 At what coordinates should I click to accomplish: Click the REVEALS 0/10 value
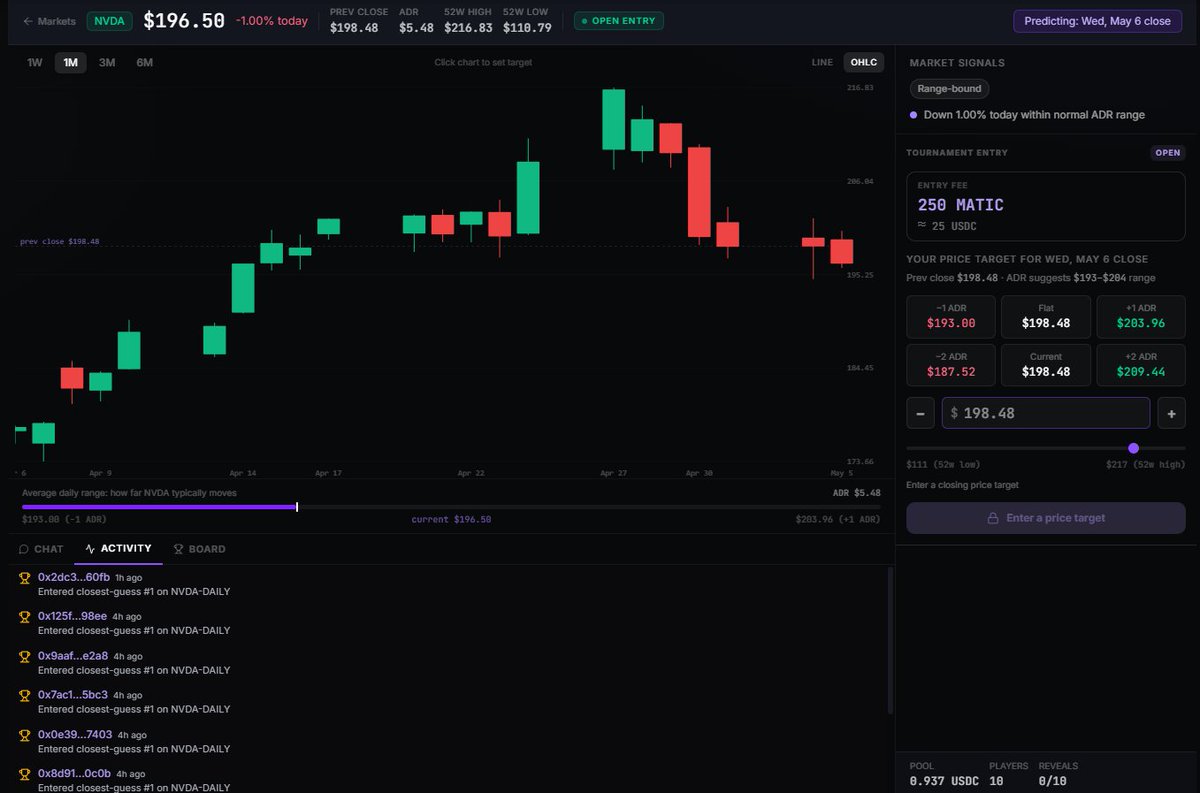pos(1054,780)
